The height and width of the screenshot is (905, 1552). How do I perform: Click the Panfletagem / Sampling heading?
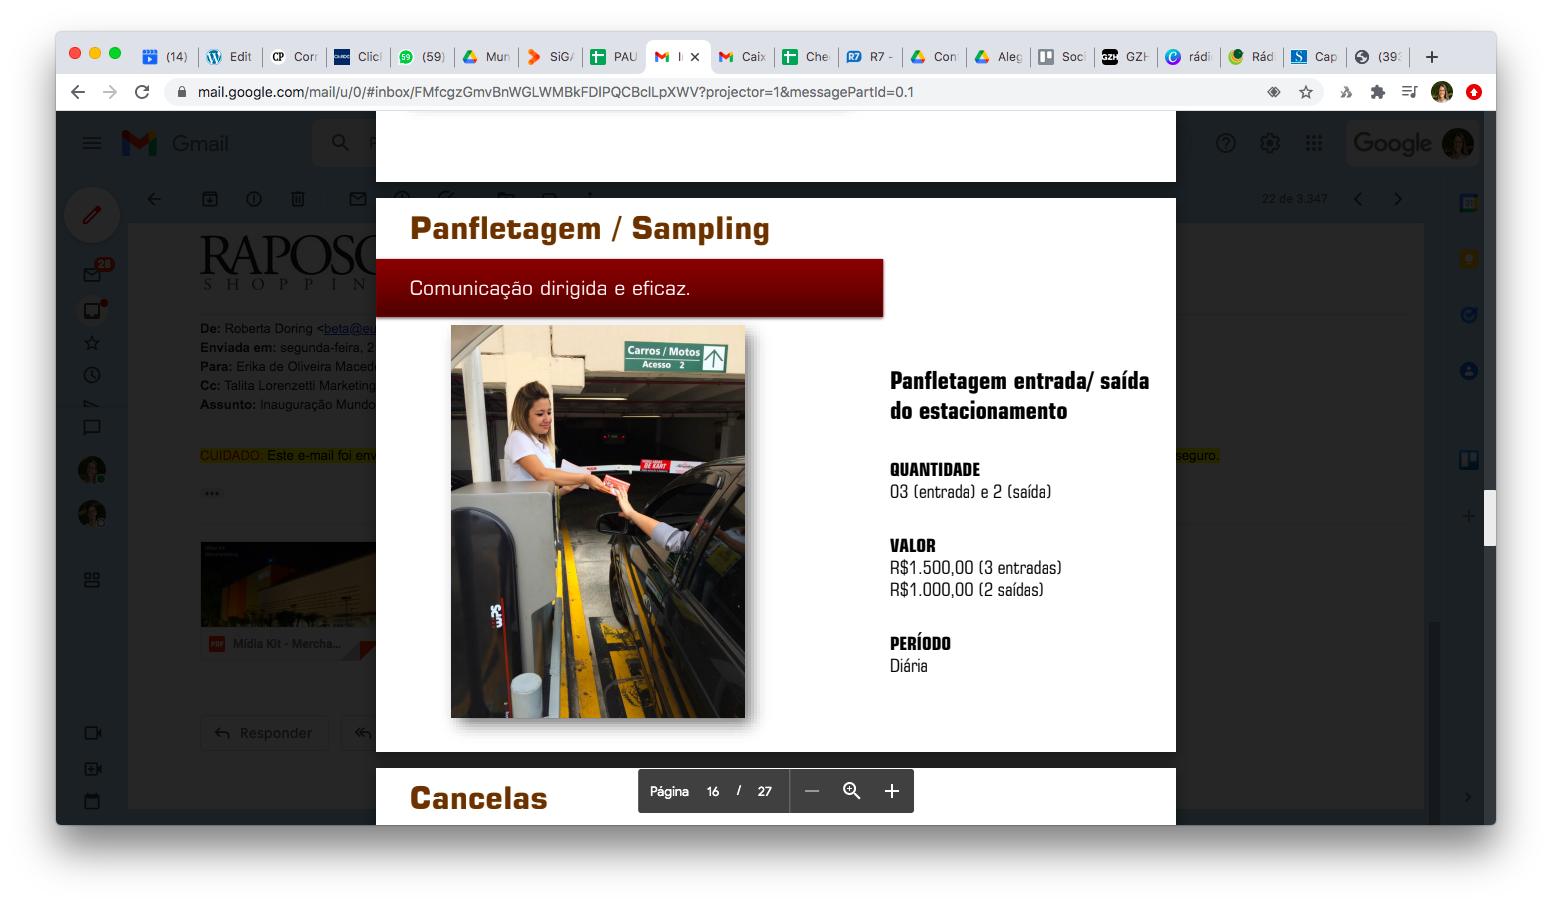pos(590,229)
